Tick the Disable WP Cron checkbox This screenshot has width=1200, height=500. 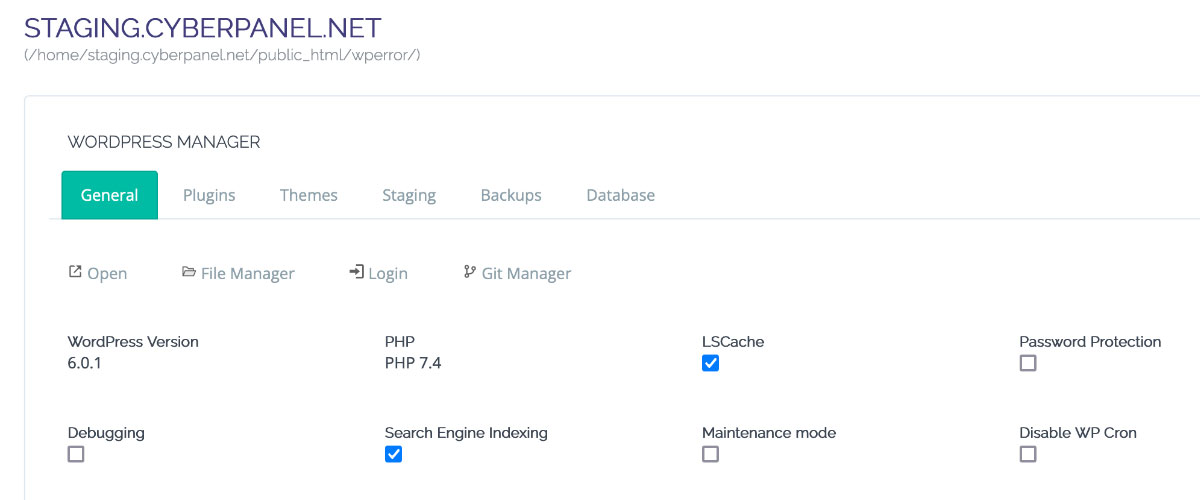click(1028, 454)
